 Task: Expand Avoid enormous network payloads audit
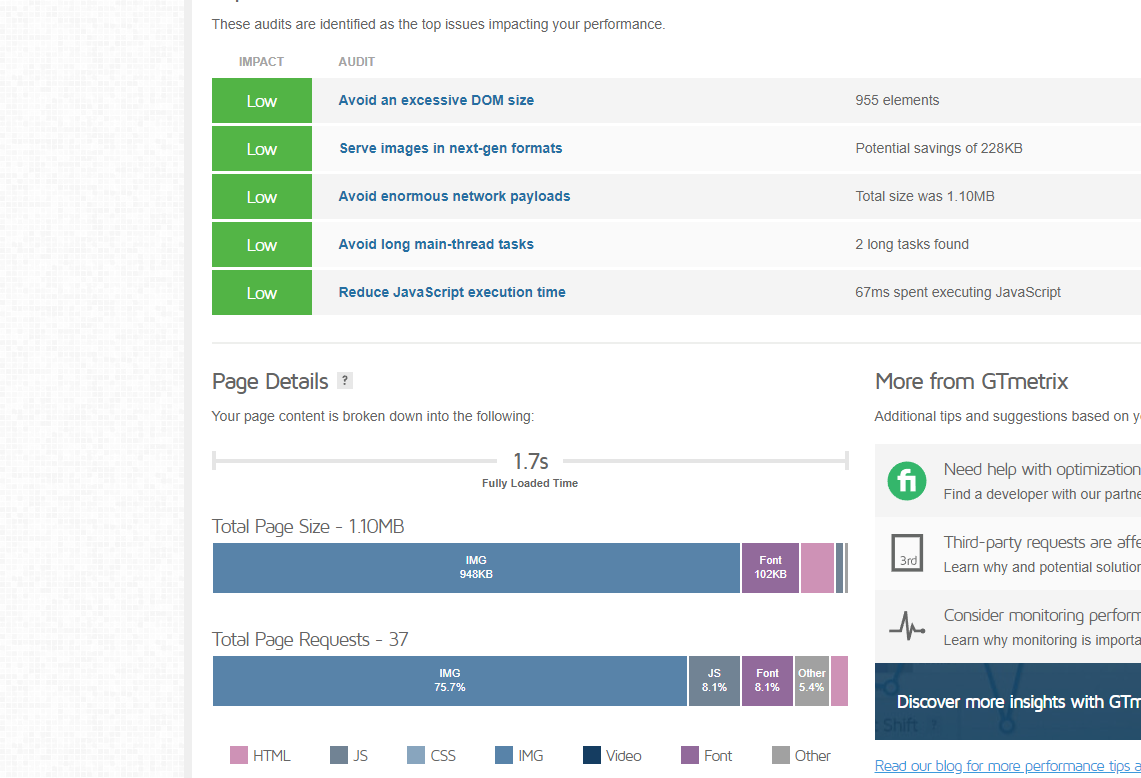454,197
